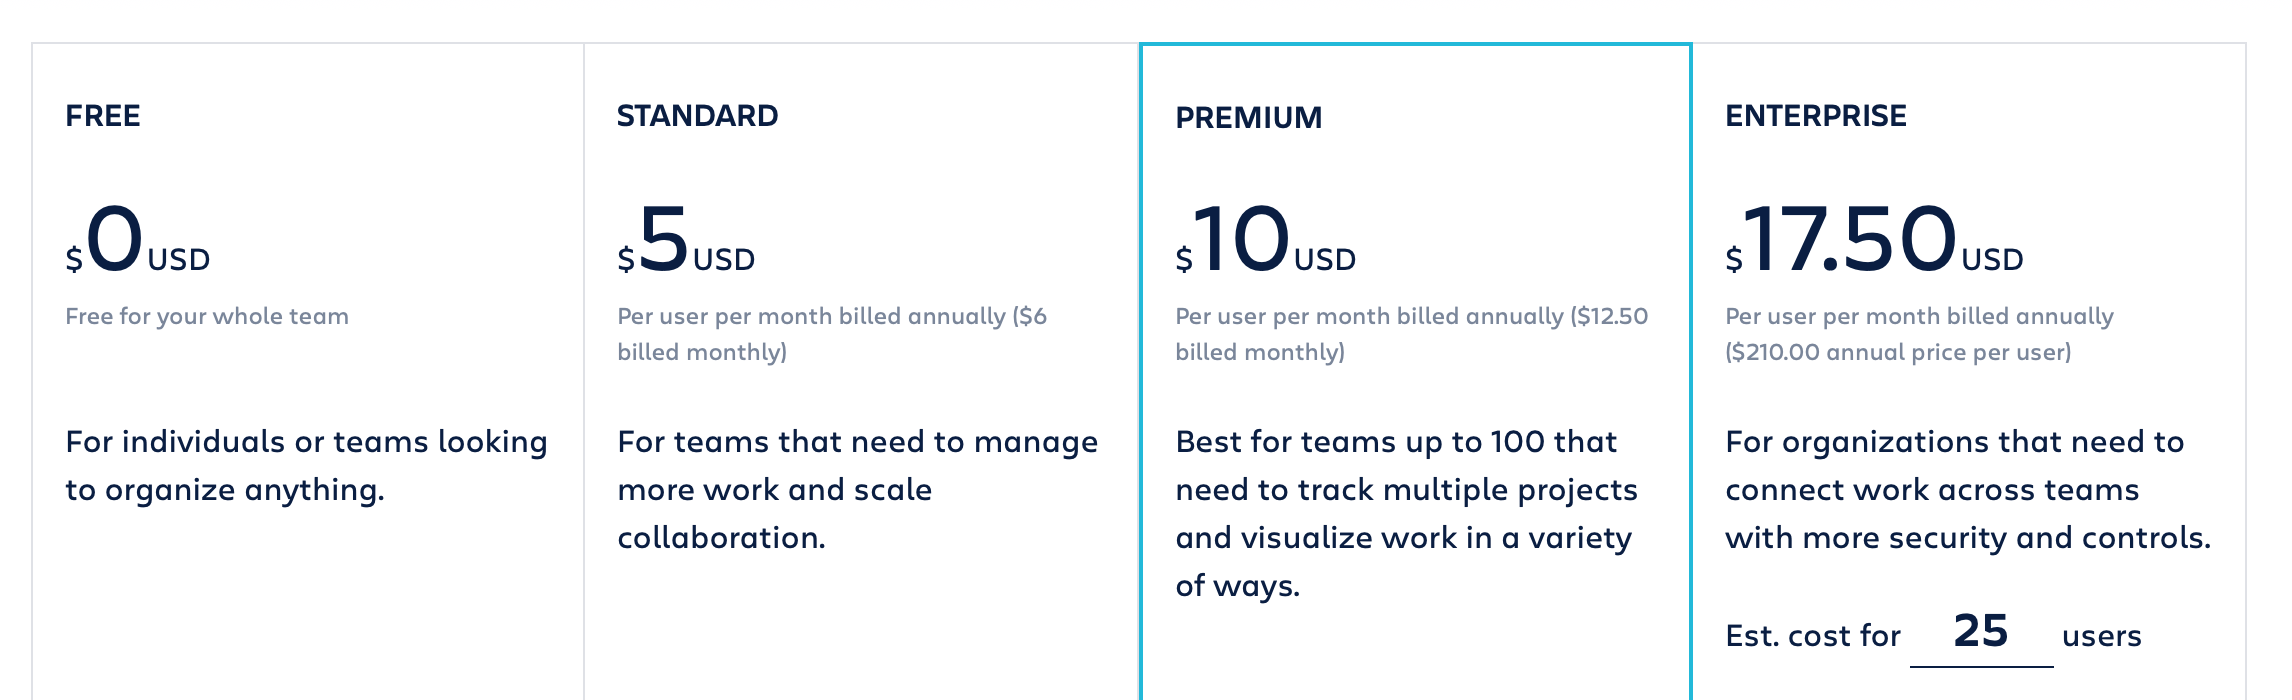Screen dimensions: 2292x700
Task: Click the 'Est. cost for' label
Action: tap(1813, 636)
